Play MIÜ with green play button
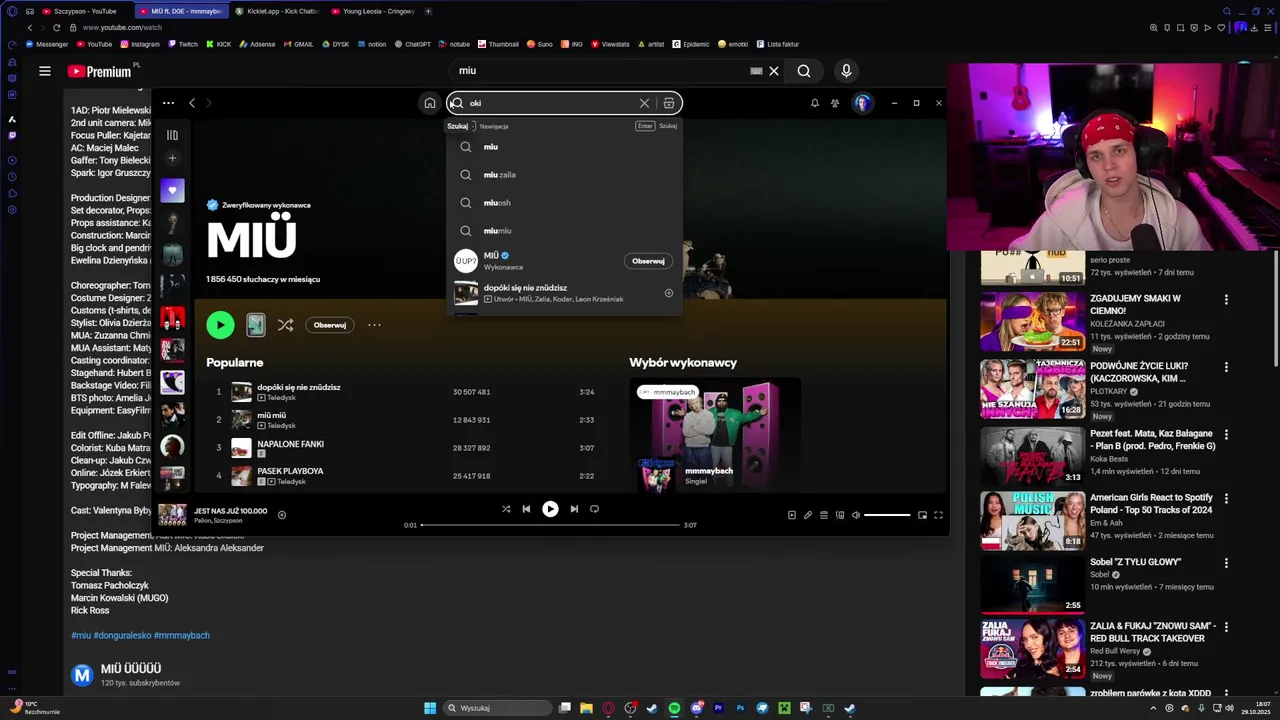Image resolution: width=1280 pixels, height=720 pixels. [220, 325]
